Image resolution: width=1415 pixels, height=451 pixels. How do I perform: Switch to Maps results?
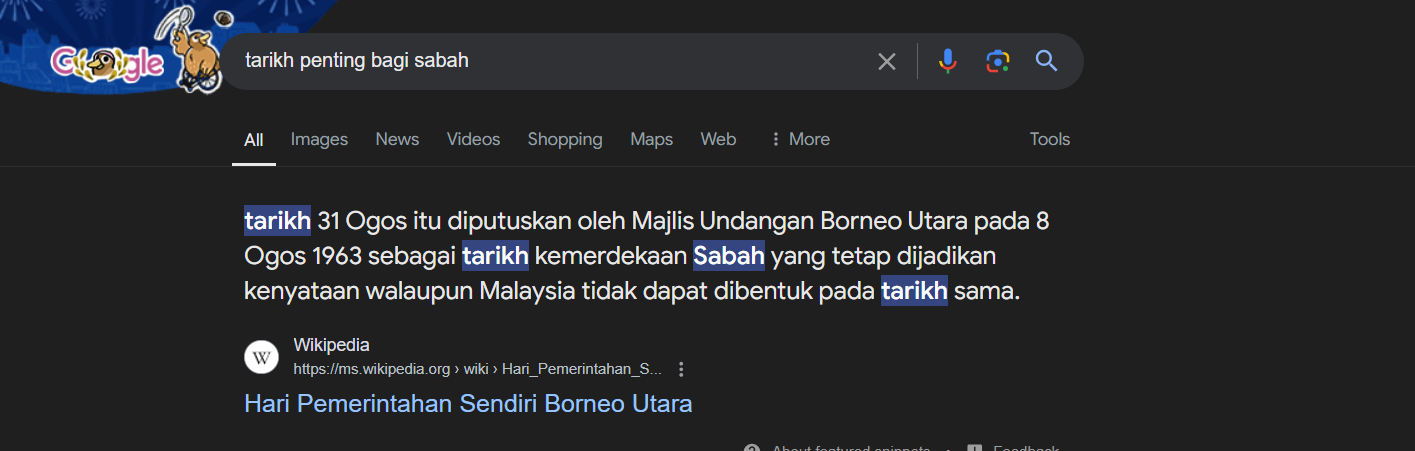coord(651,139)
